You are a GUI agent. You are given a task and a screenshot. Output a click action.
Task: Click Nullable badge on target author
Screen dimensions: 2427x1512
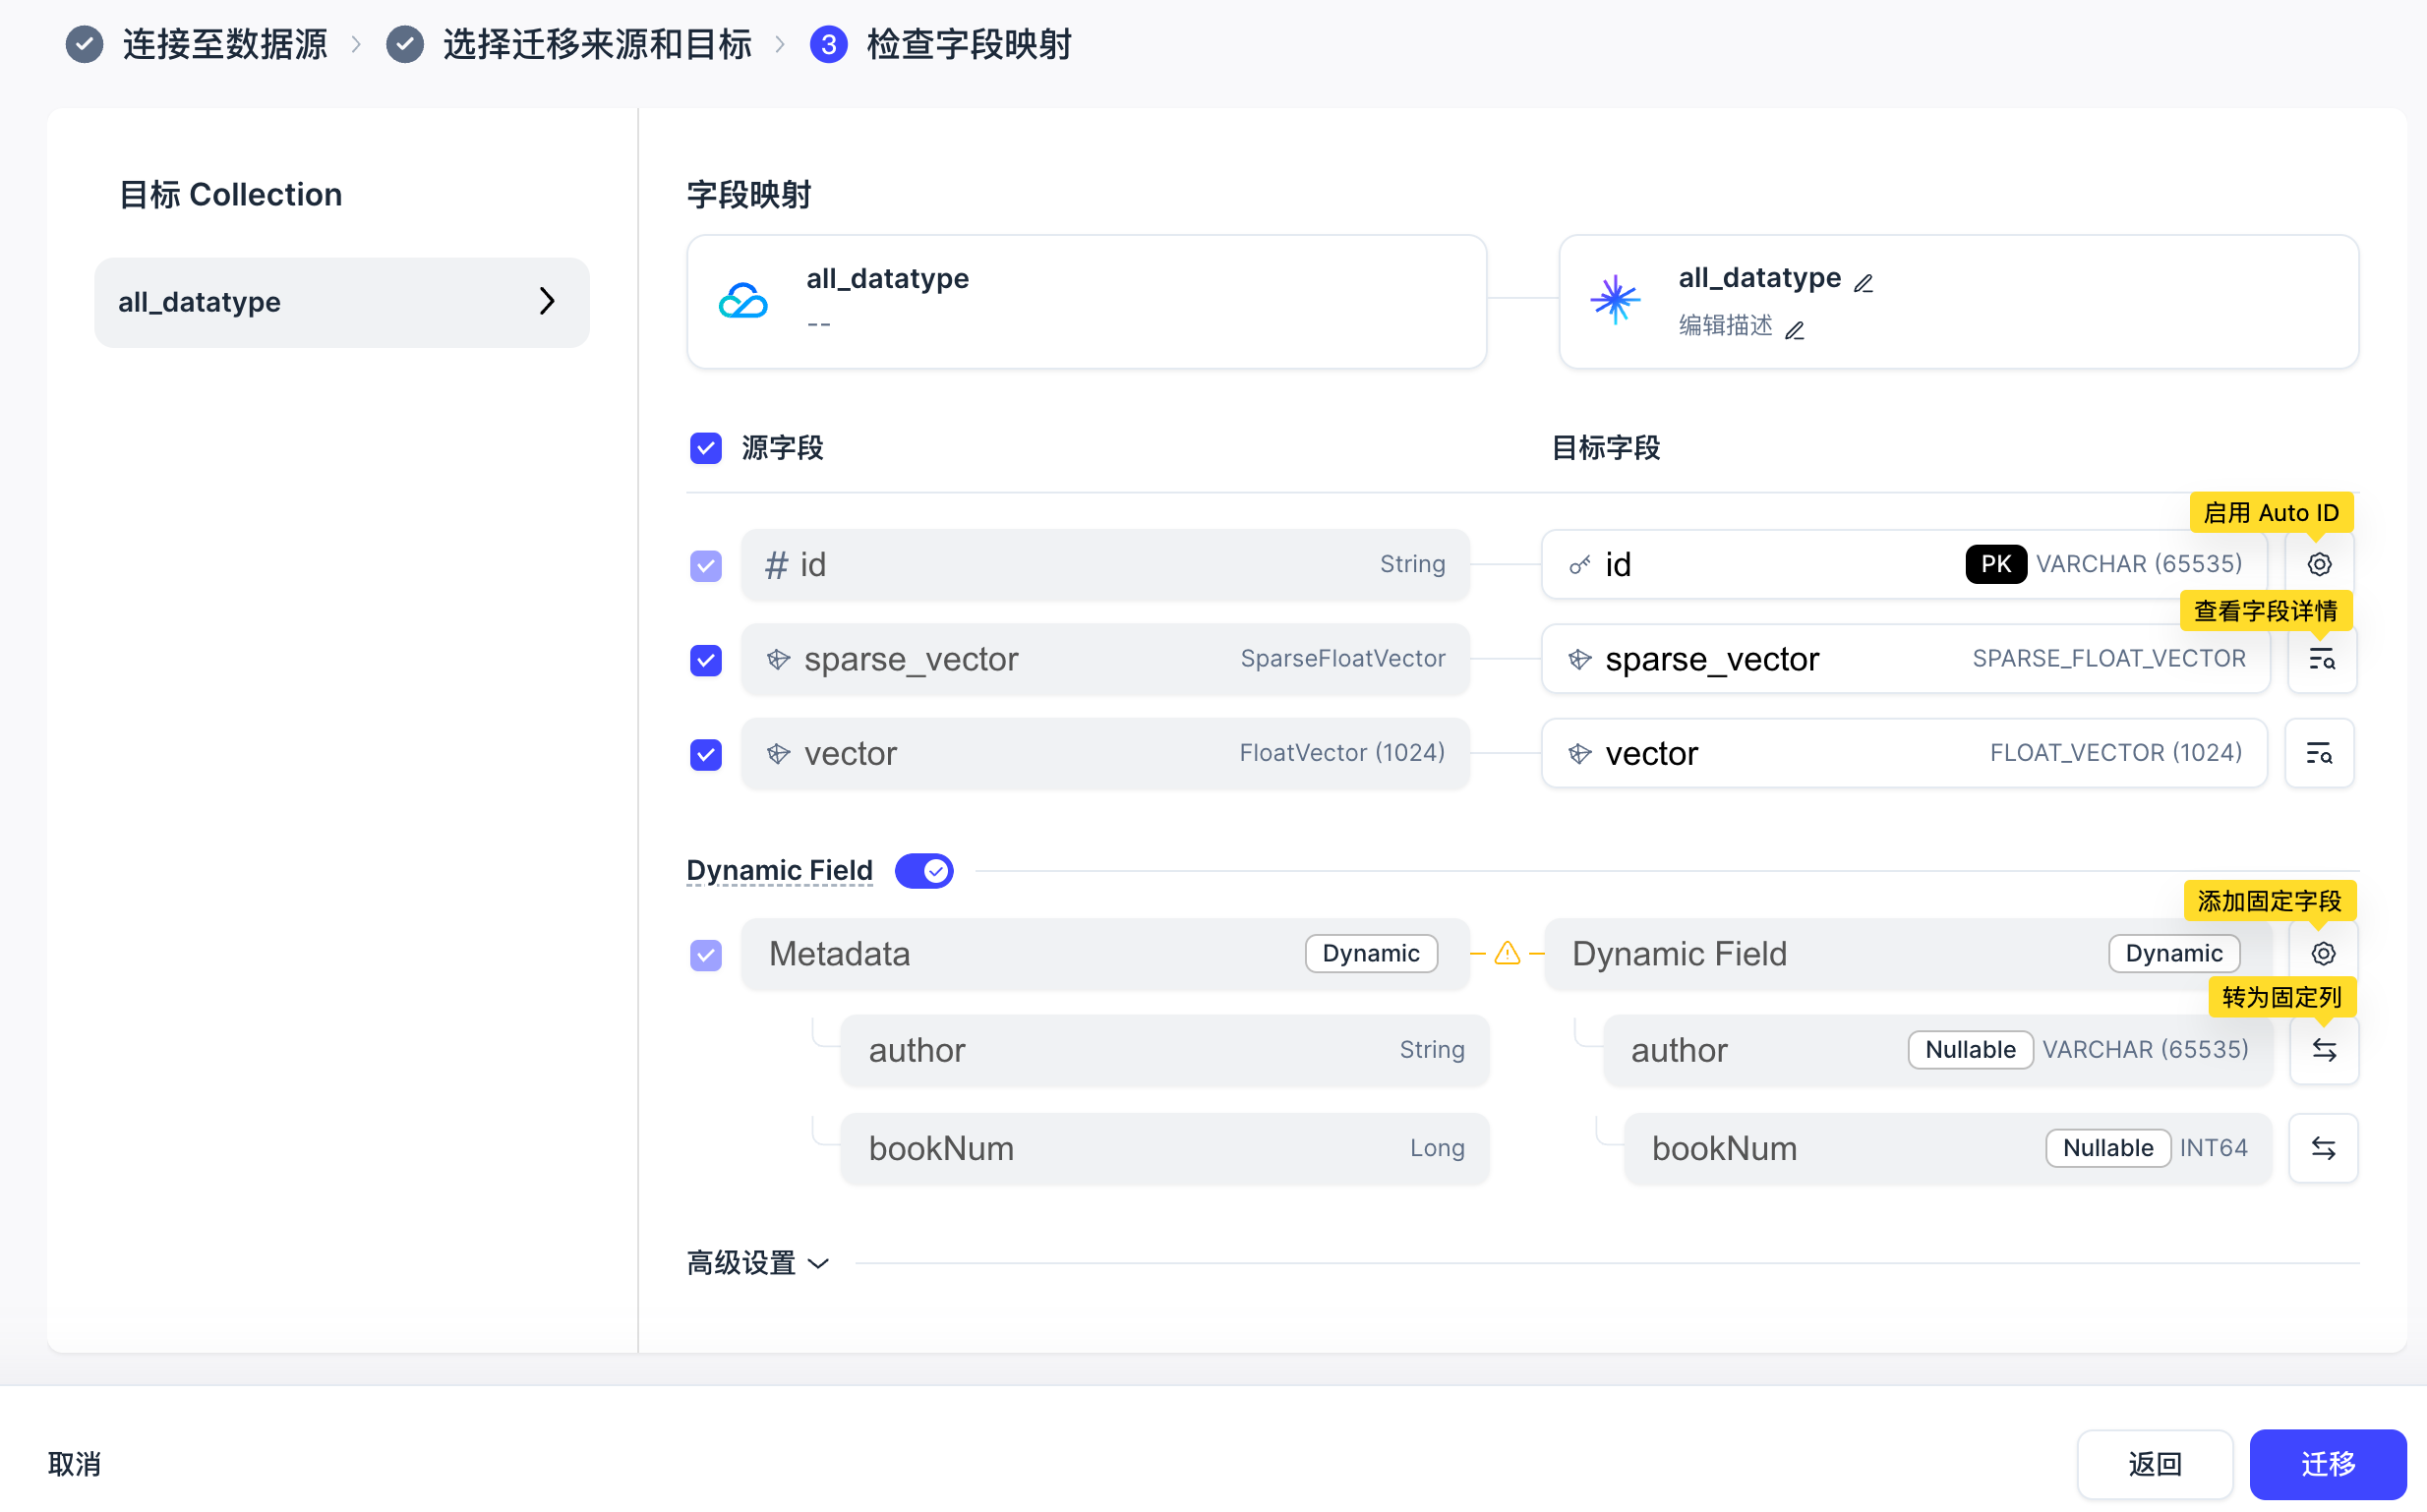1970,1050
